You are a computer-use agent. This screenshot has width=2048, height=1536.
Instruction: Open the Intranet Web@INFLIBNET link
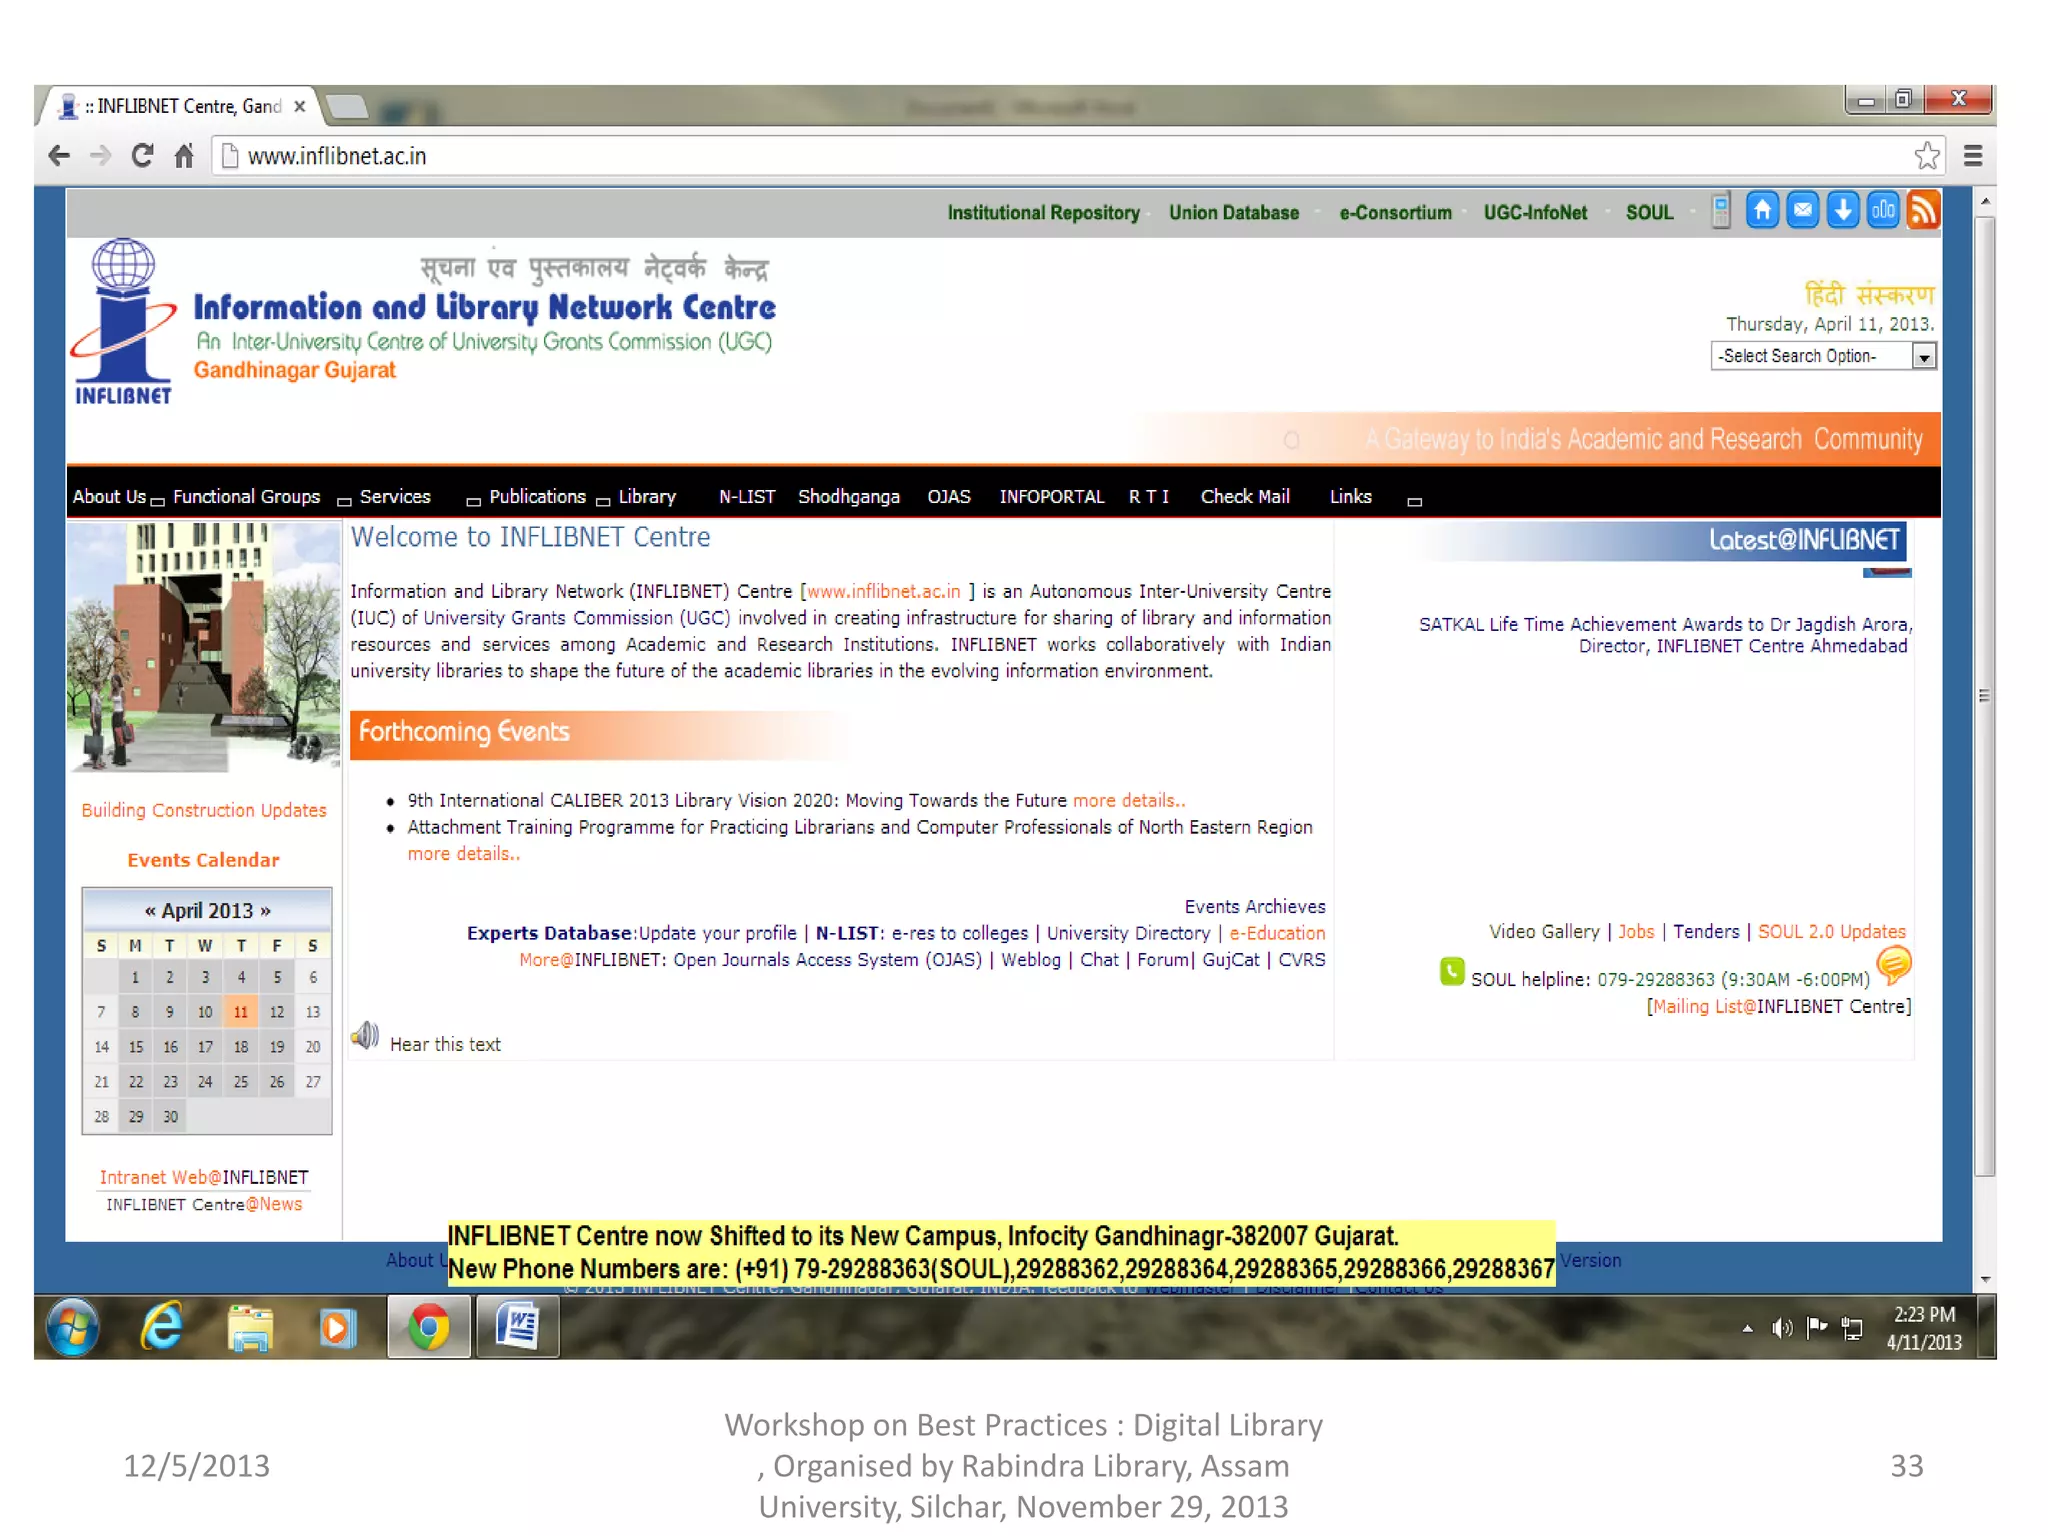click(x=204, y=1178)
